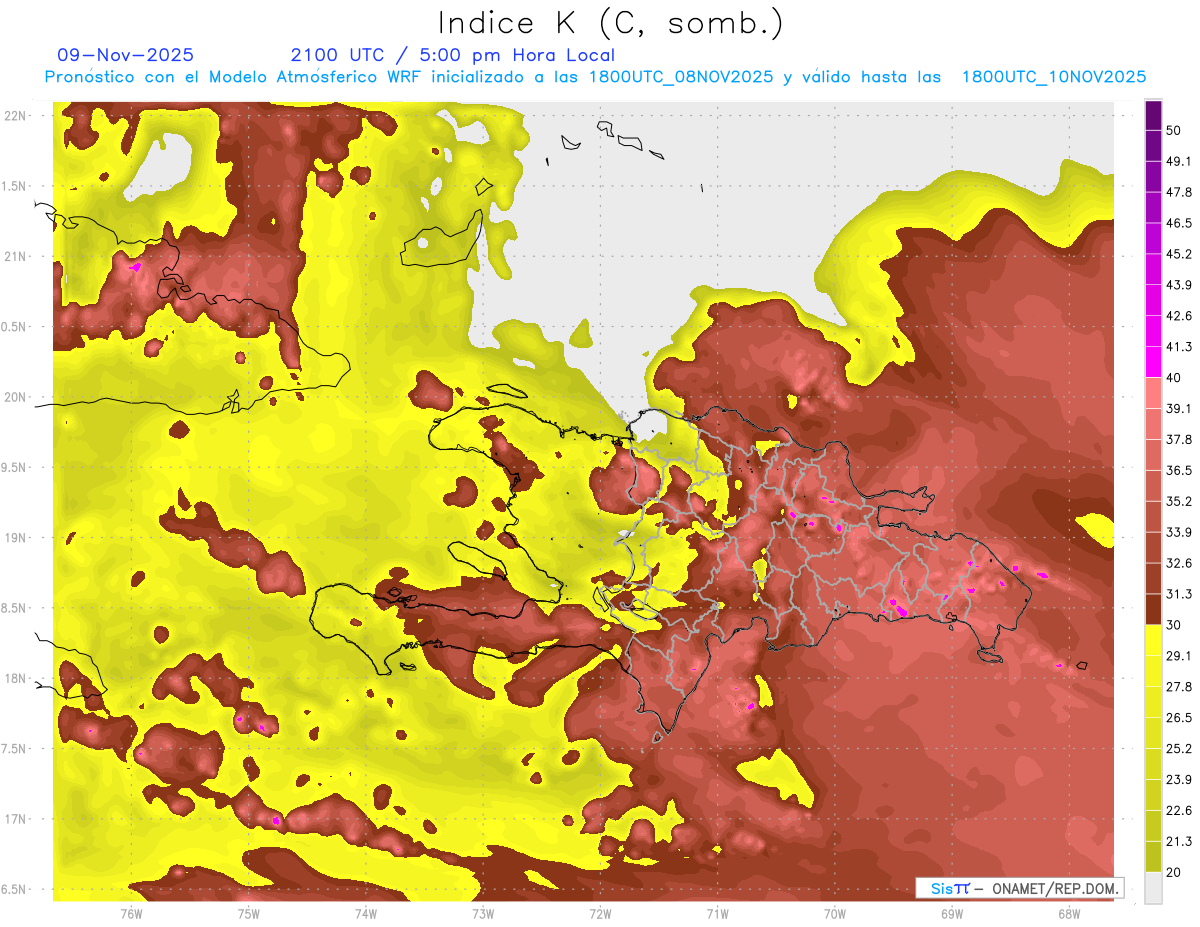Click '2100 UTC / 5:00 pm Hora Local' text
Image resolution: width=1200 pixels, height=927 pixels.
[453, 55]
